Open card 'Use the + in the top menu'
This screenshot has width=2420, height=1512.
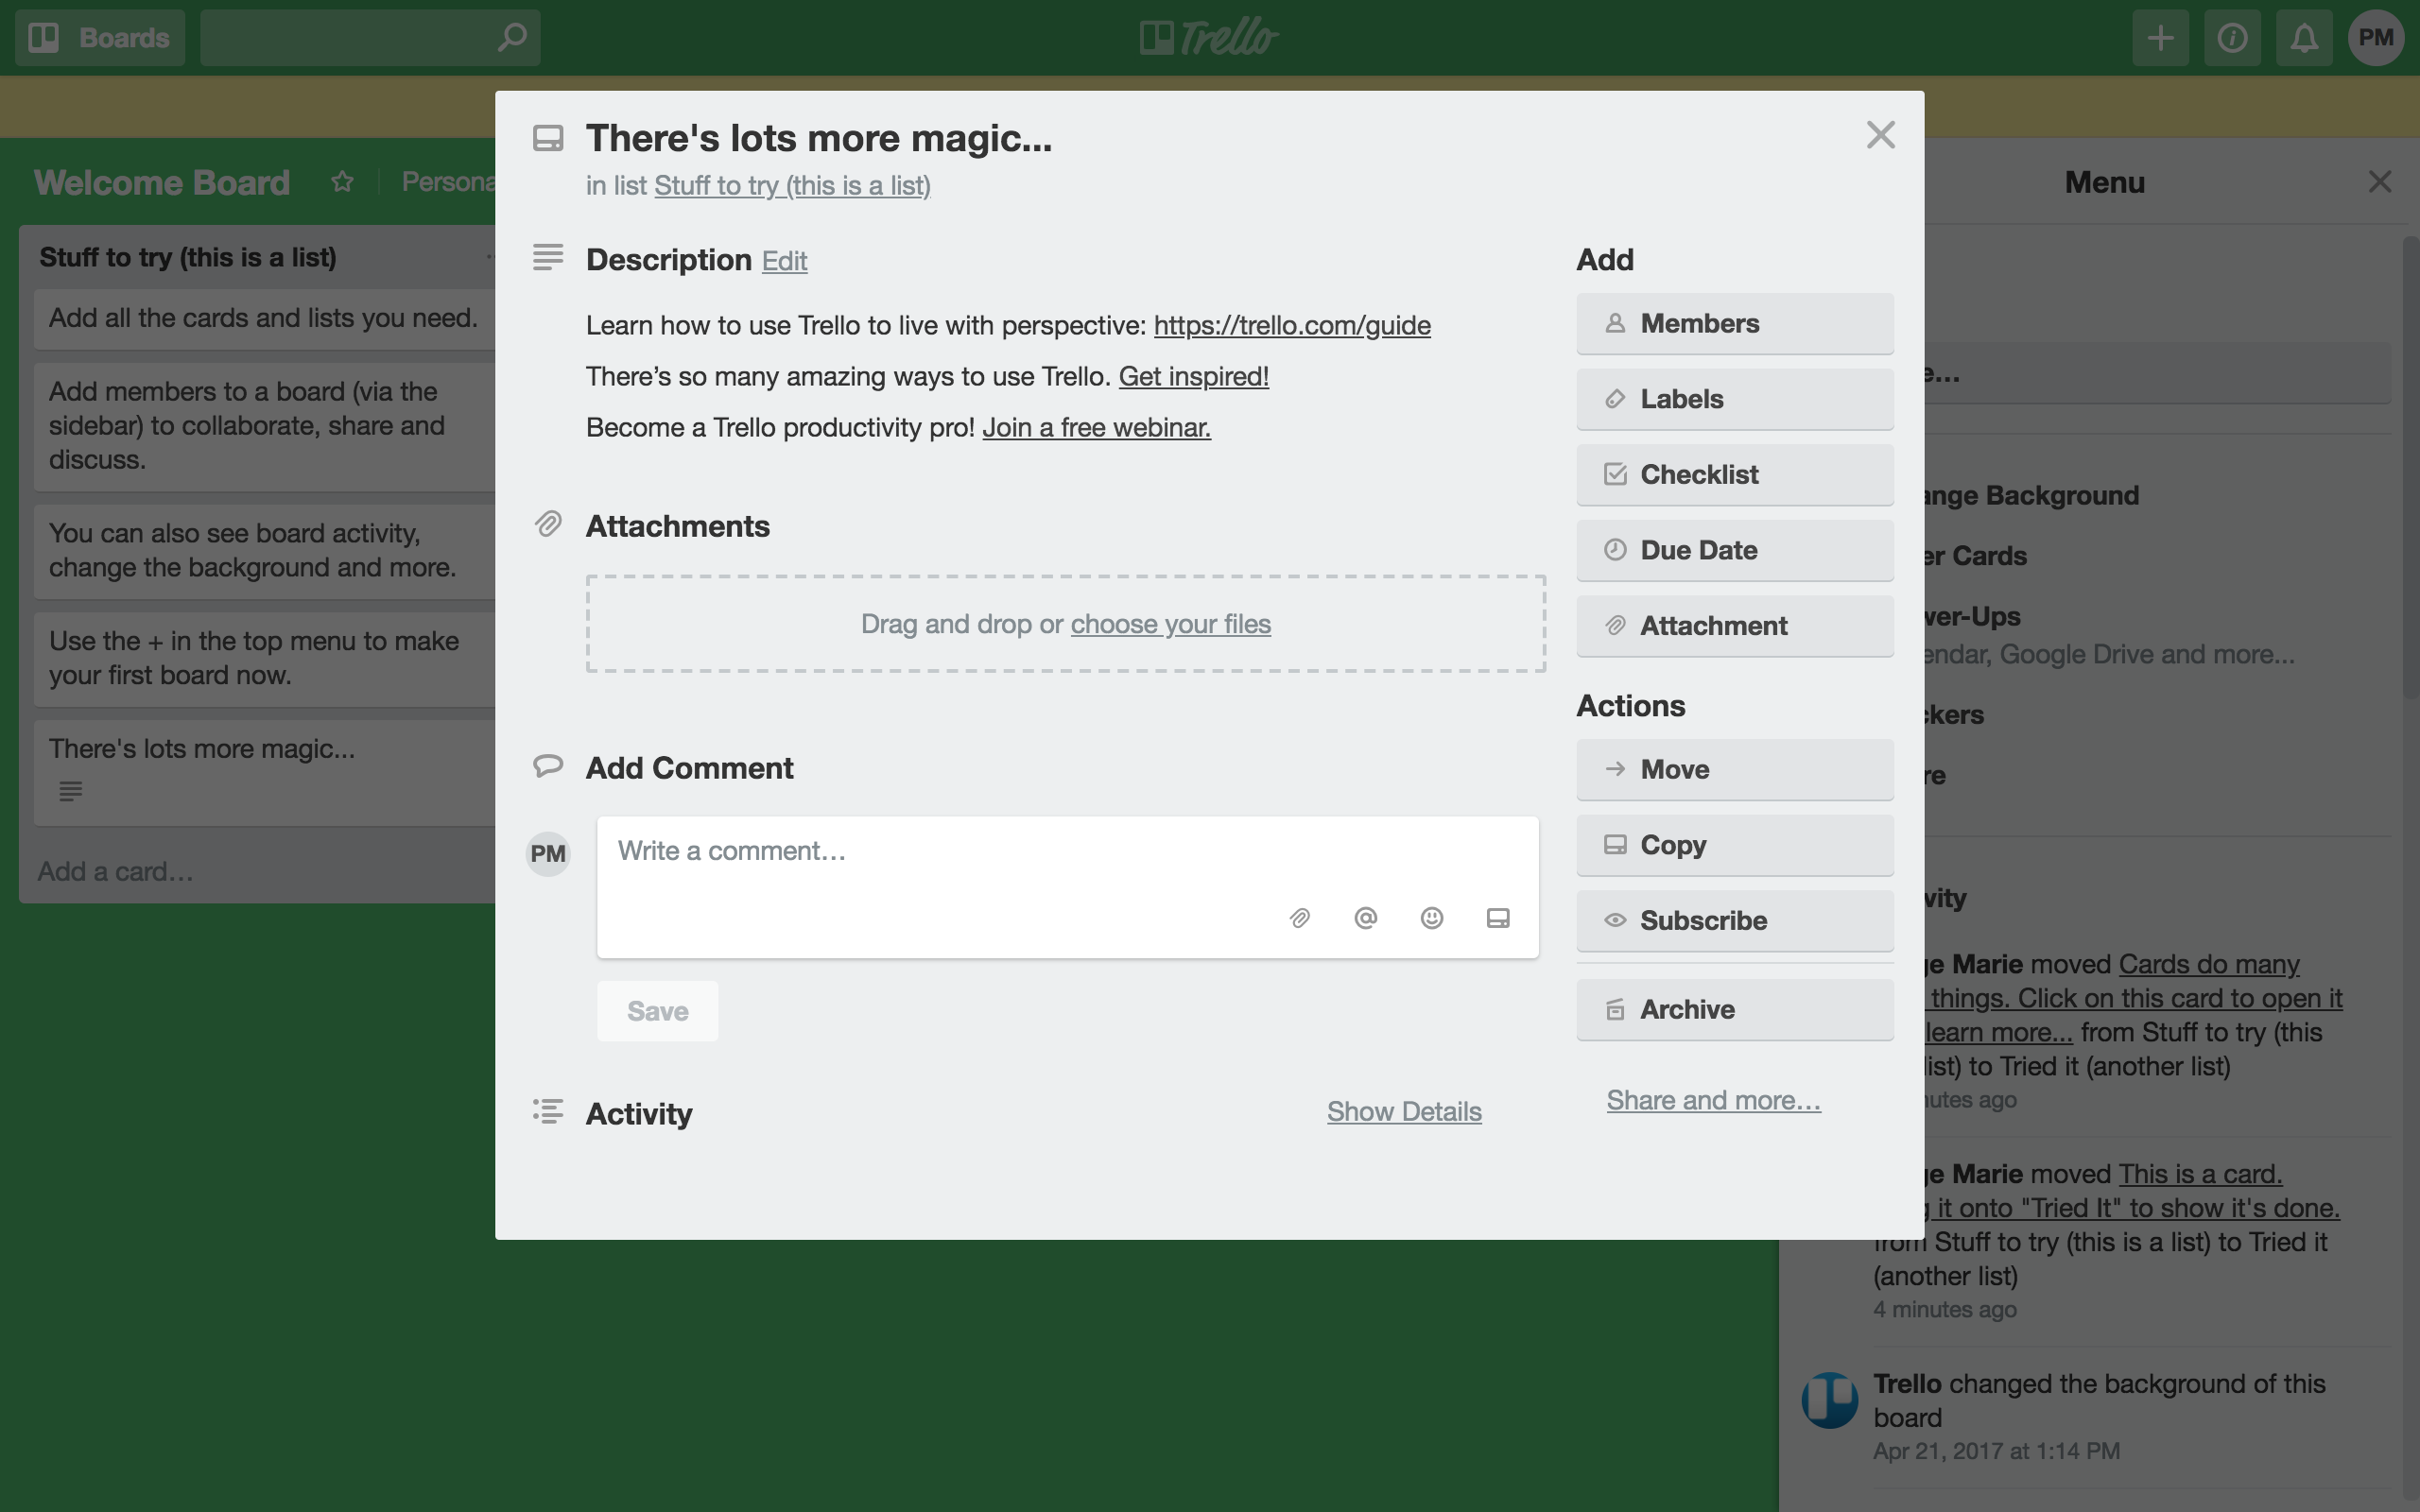click(264, 659)
